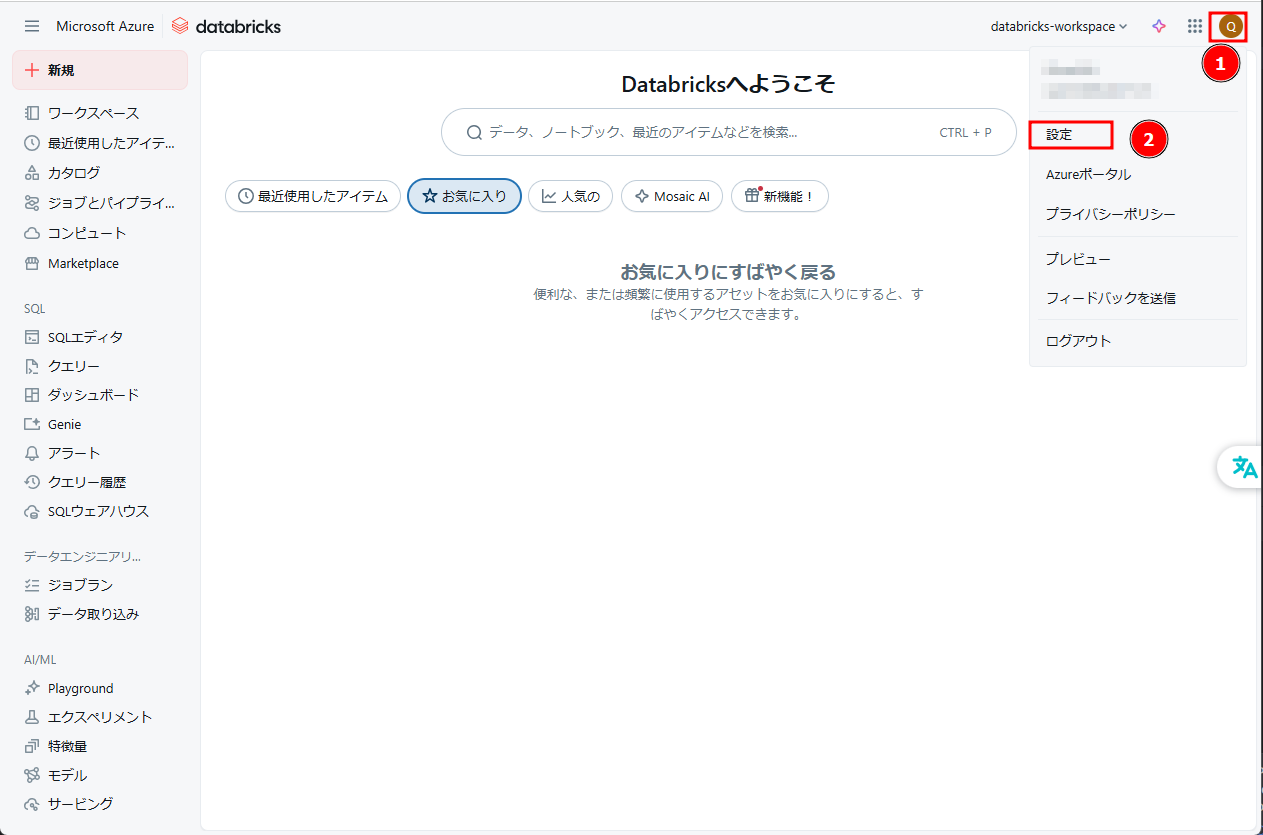The height and width of the screenshot is (835, 1263).
Task: Click the 新機能！ button
Action: pyautogui.click(x=779, y=196)
